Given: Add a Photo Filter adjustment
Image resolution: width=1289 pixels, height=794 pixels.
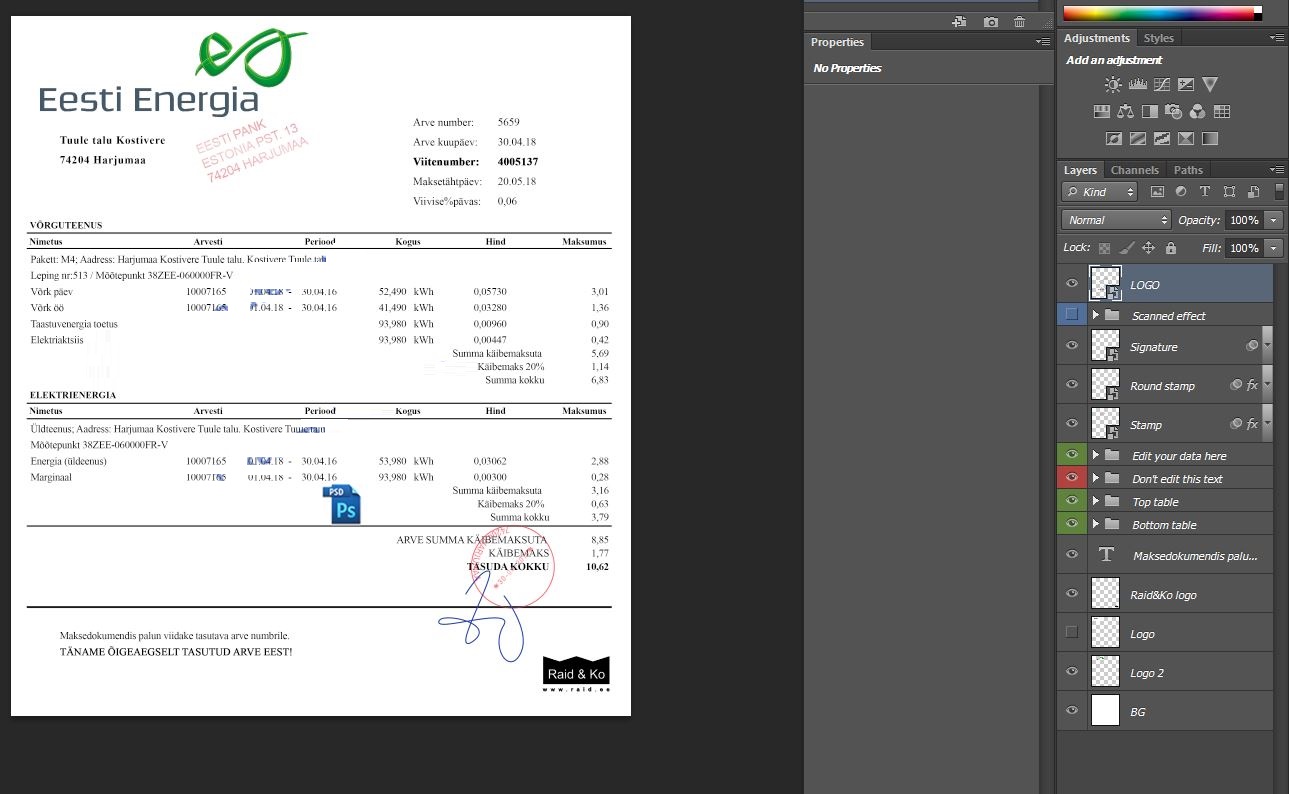Looking at the screenshot, I should click(1173, 112).
